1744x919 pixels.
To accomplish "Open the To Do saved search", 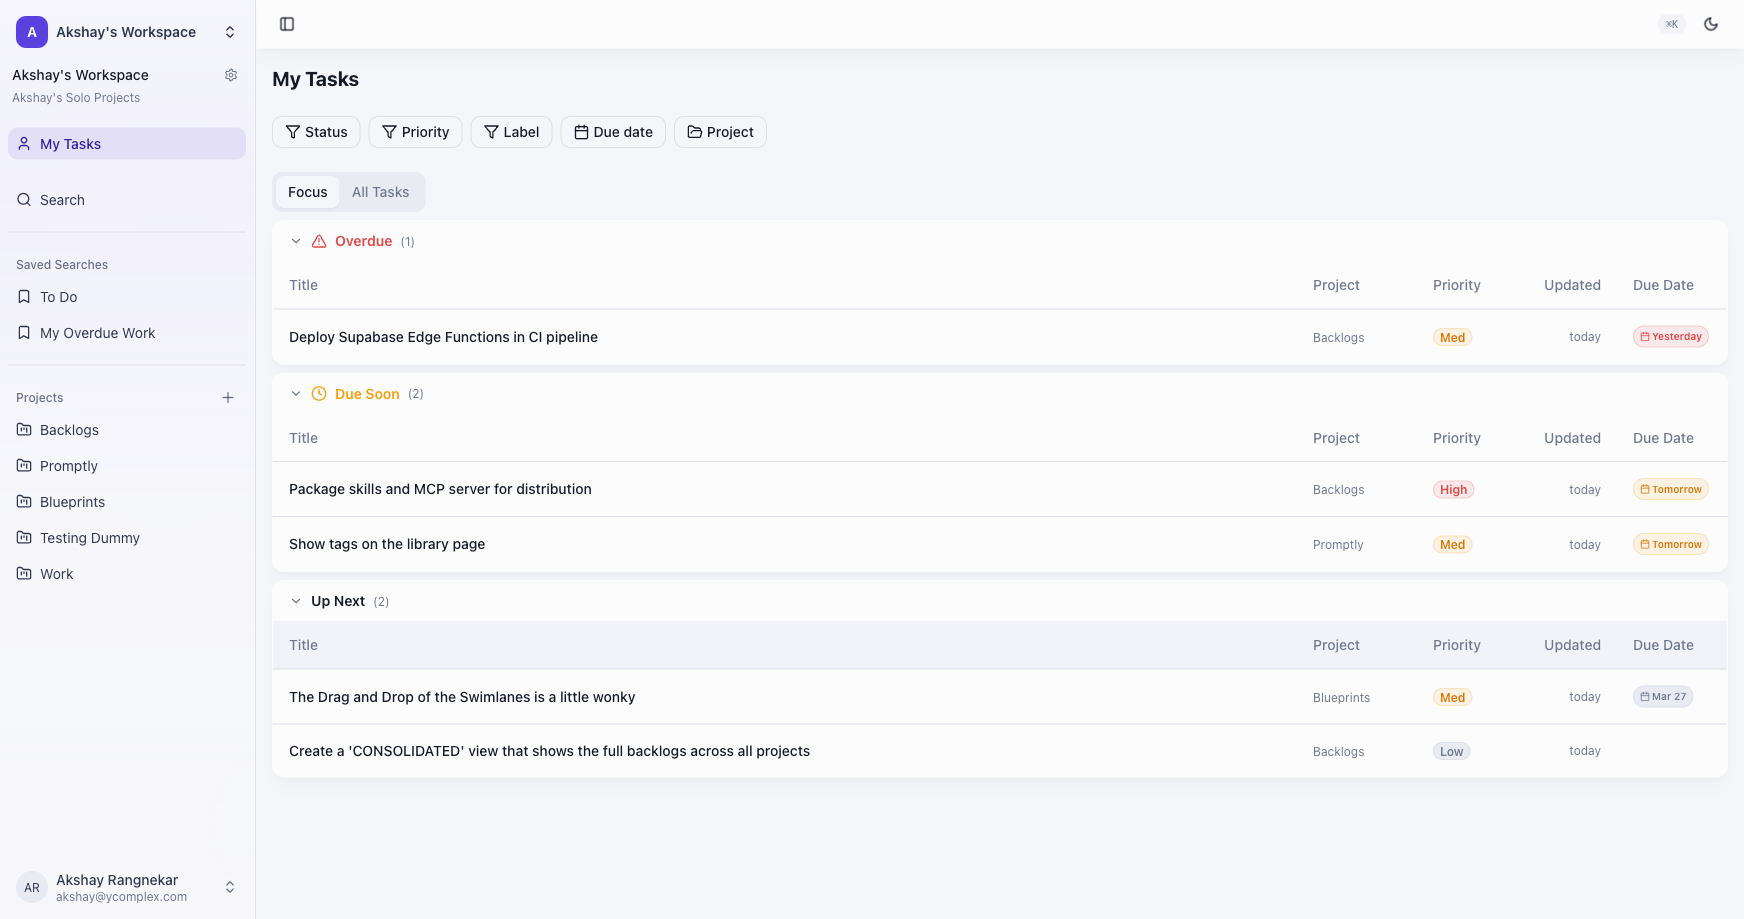I will click(58, 297).
